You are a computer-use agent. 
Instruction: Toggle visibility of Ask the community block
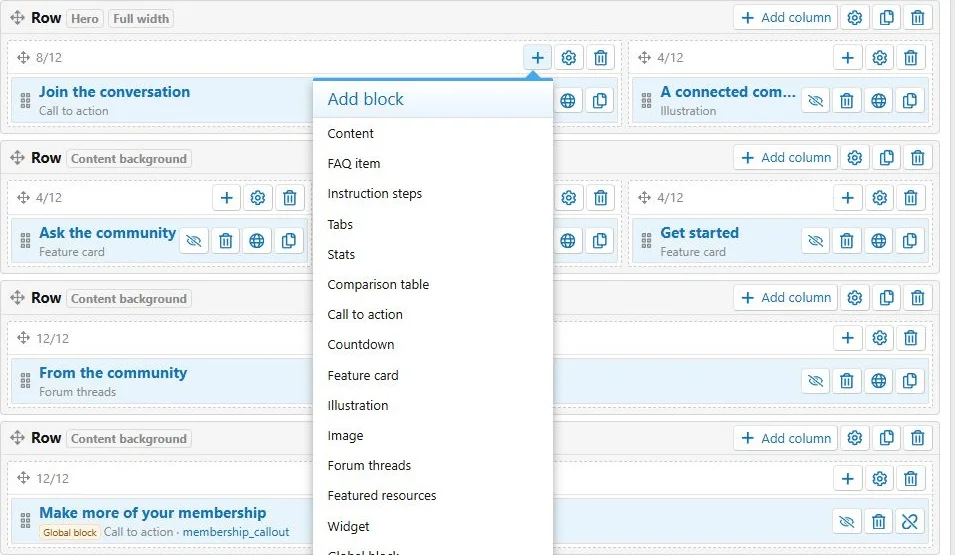point(194,241)
